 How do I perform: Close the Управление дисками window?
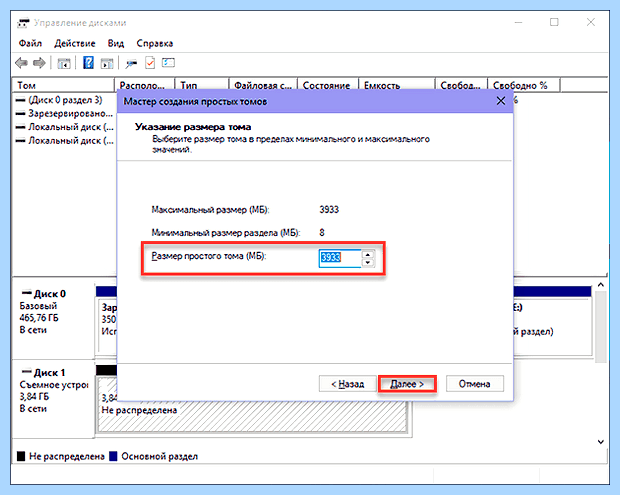(x=591, y=23)
